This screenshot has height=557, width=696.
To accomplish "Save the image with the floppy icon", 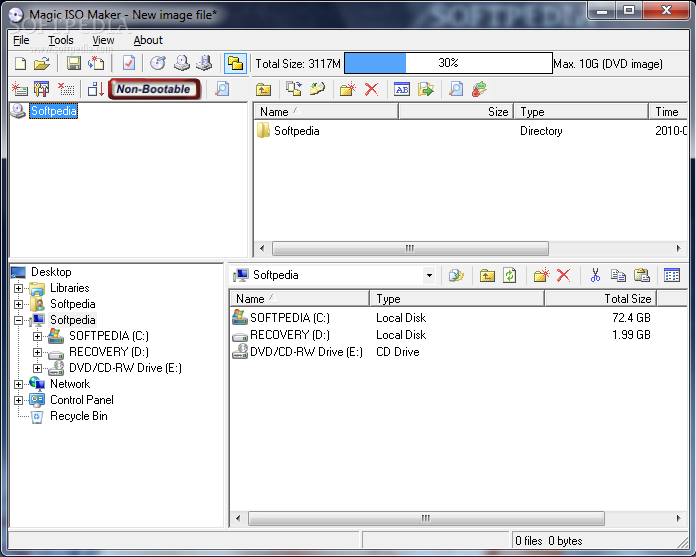I will 74,63.
